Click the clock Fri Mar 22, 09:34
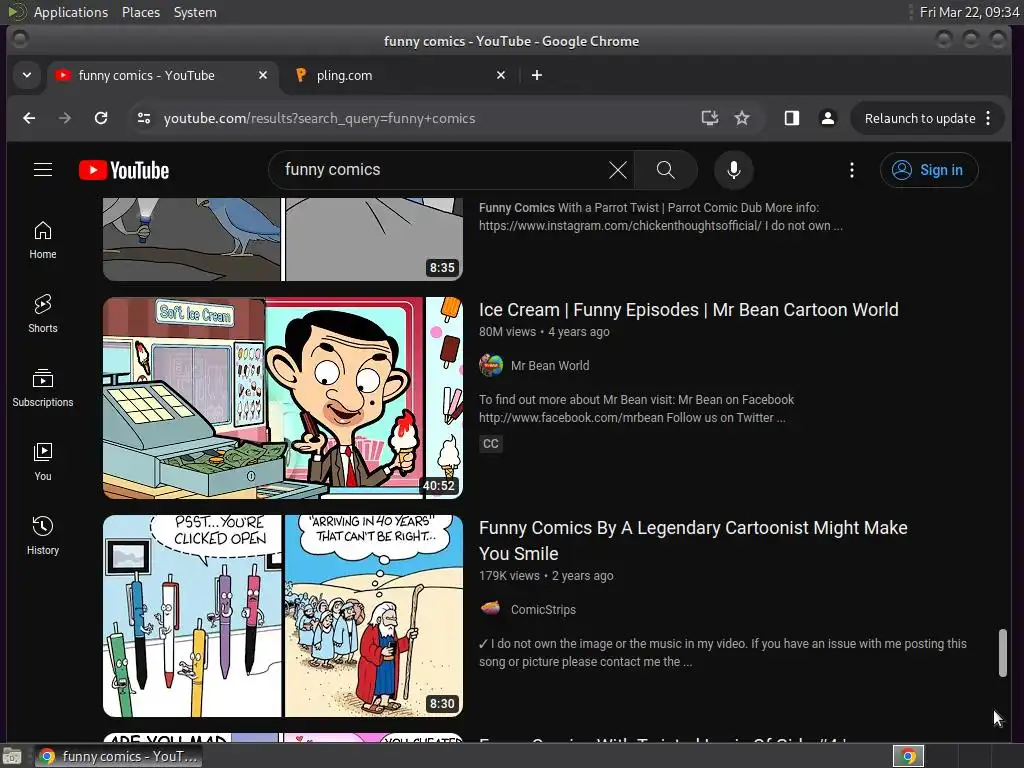 [968, 12]
